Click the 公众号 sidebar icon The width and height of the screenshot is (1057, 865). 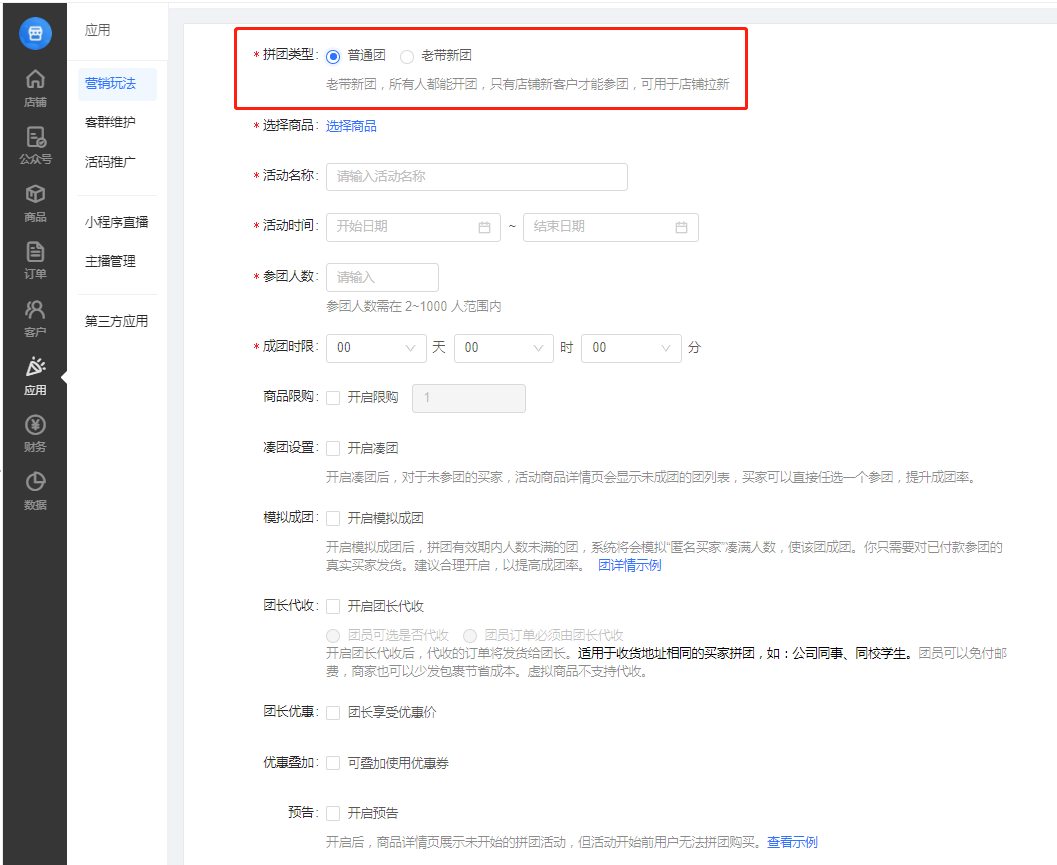35,144
